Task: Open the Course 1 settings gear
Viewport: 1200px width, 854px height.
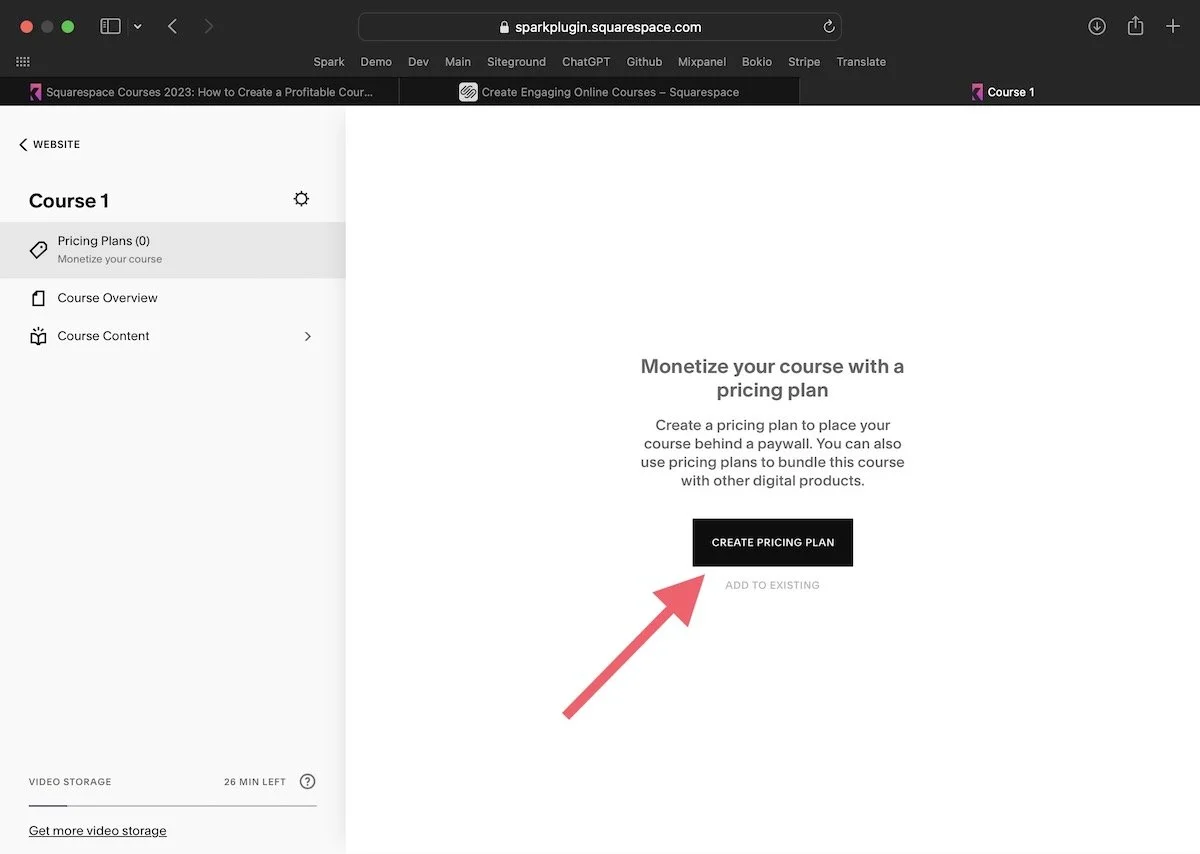Action: pyautogui.click(x=301, y=198)
